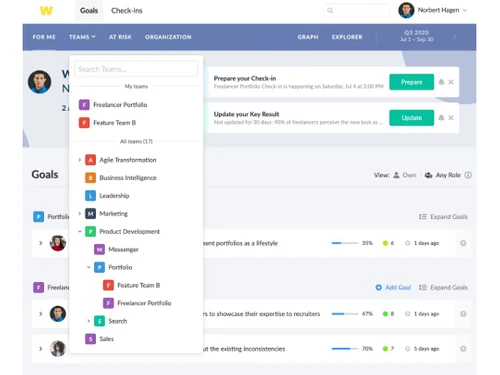500x375 pixels.
Task: Go to the next quarter with the arrow
Action: pyautogui.click(x=455, y=37)
